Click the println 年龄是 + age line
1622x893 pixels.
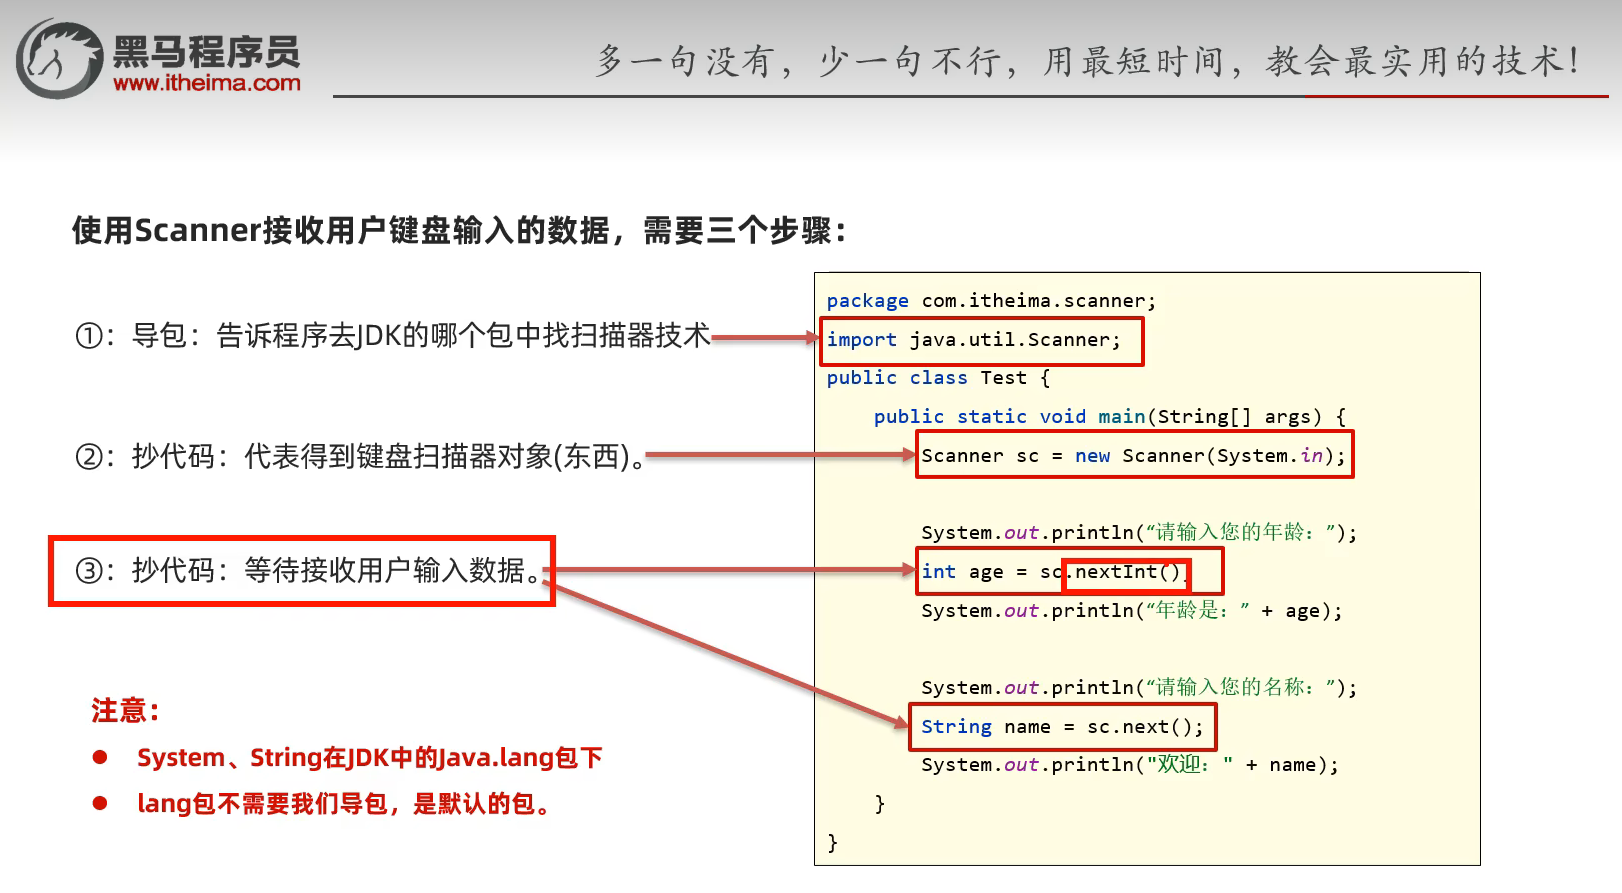(1131, 611)
